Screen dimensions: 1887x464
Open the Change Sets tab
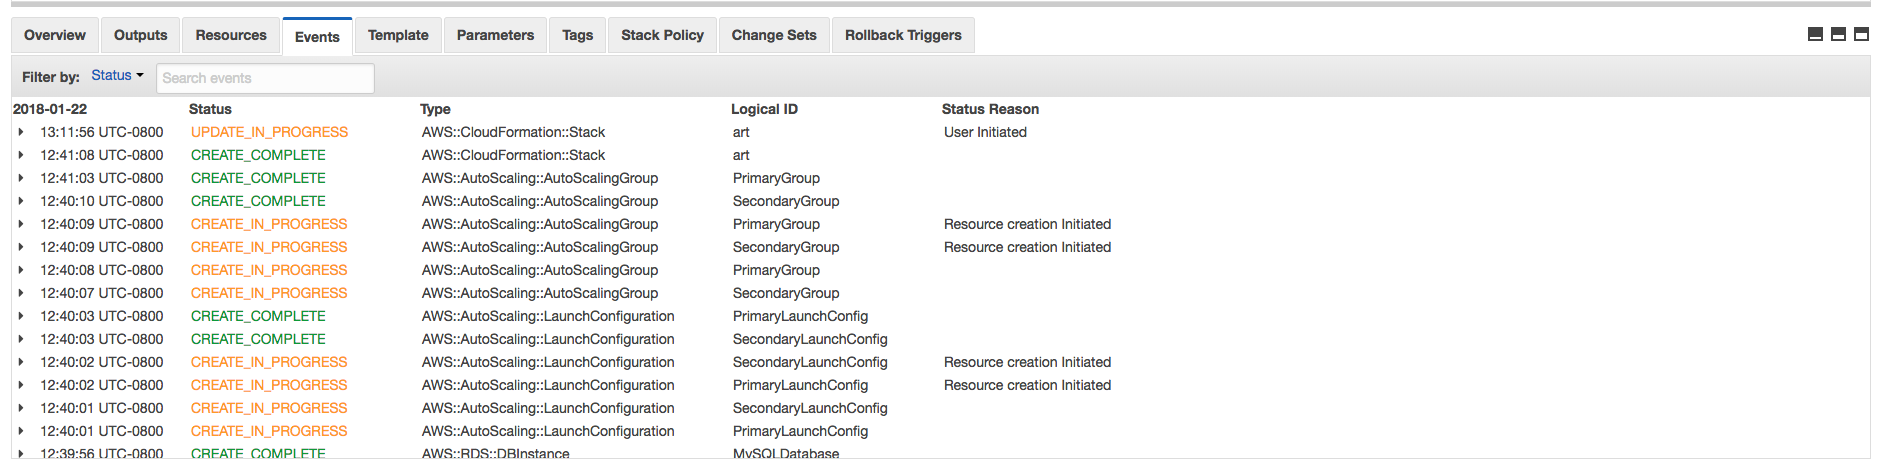click(774, 35)
